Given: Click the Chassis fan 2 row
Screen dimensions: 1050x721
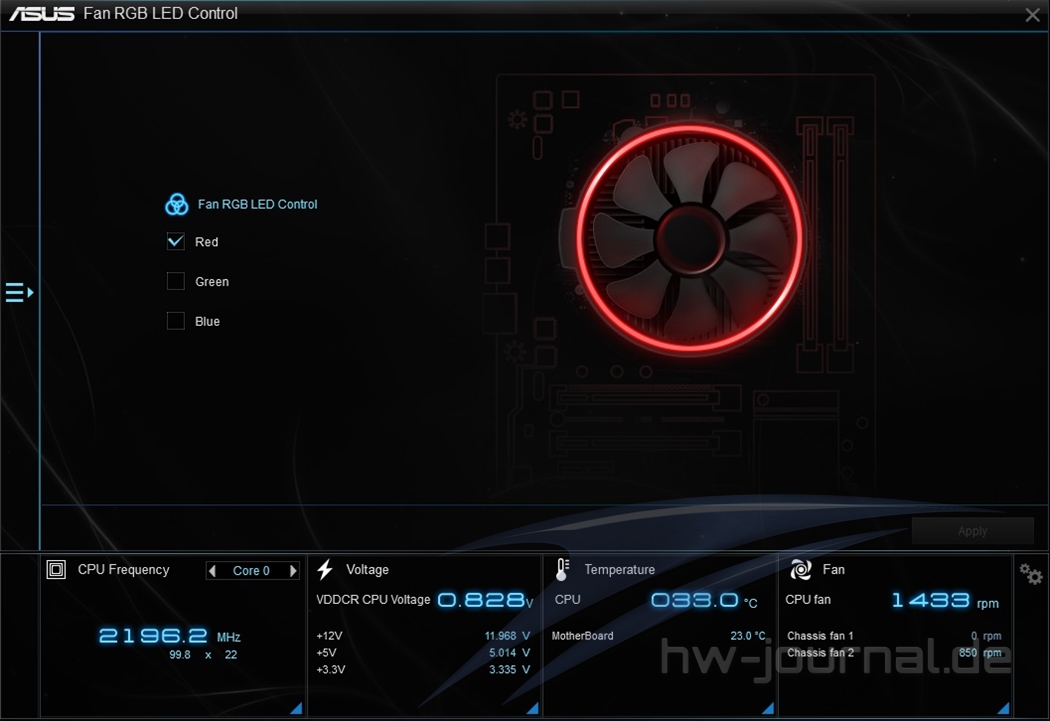Looking at the screenshot, I should (x=894, y=653).
